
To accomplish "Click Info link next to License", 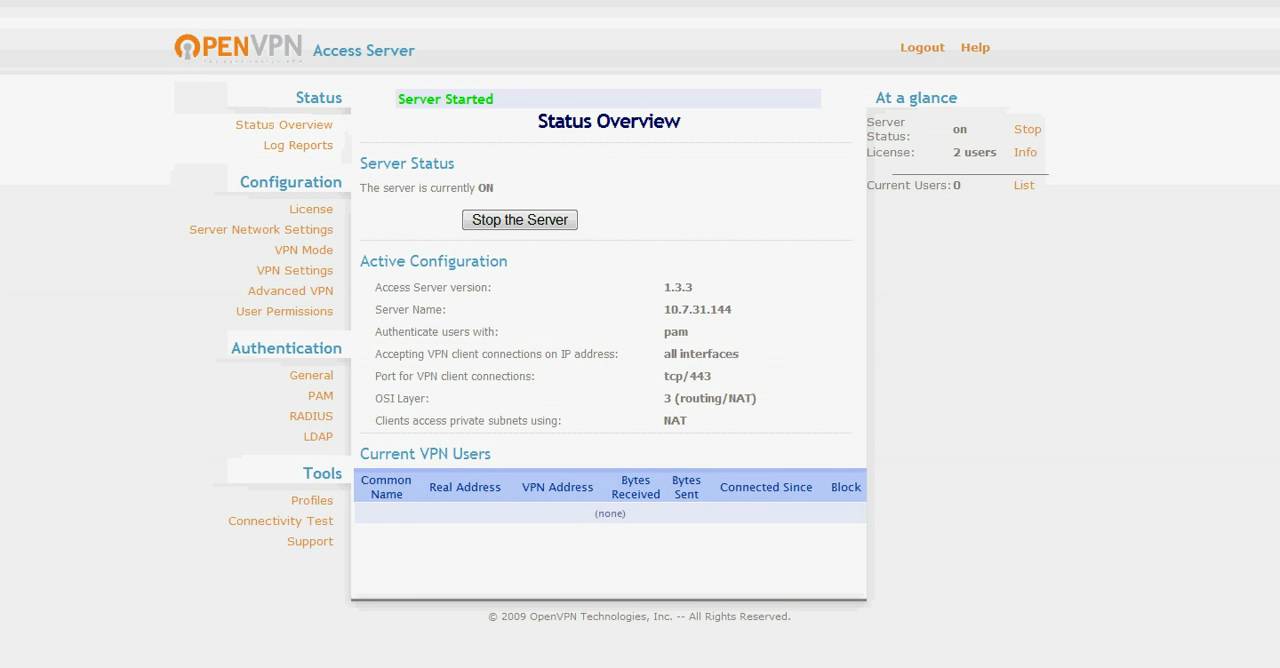I will [x=1025, y=152].
